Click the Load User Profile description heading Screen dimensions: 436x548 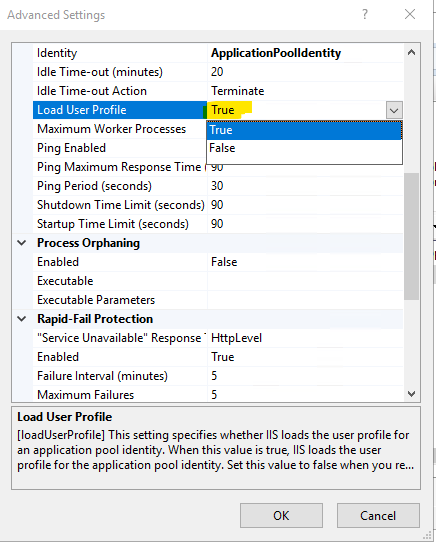coord(65,417)
